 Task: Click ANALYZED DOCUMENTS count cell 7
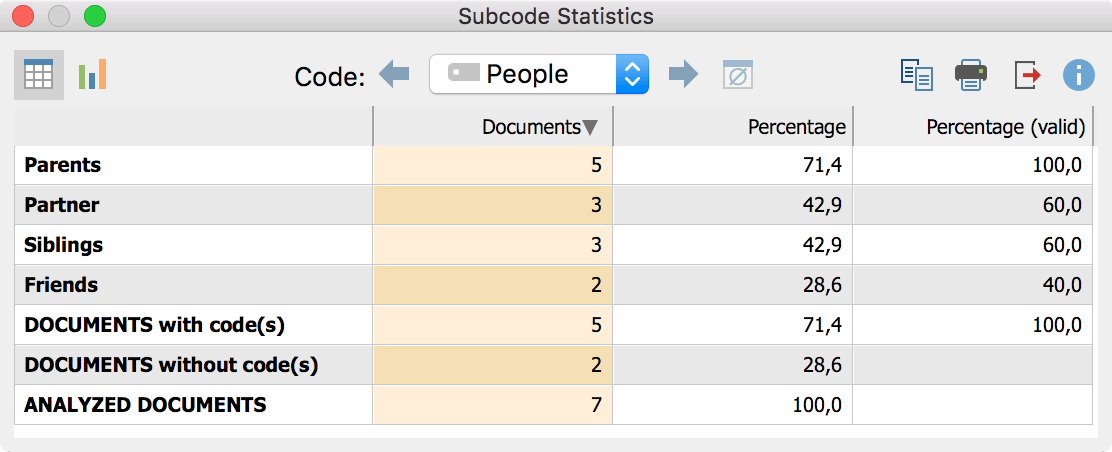[x=493, y=404]
